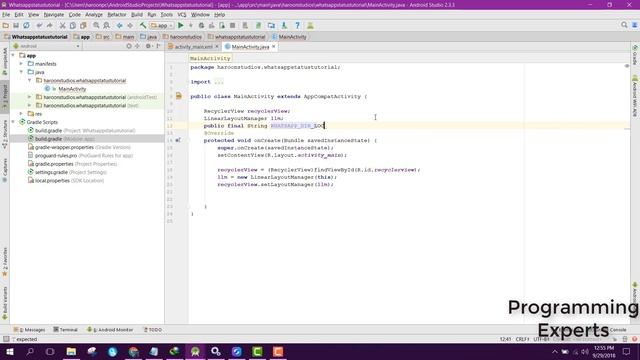This screenshot has width=640, height=360.
Task: Toggle the Structure side panel
Action: coord(5,134)
